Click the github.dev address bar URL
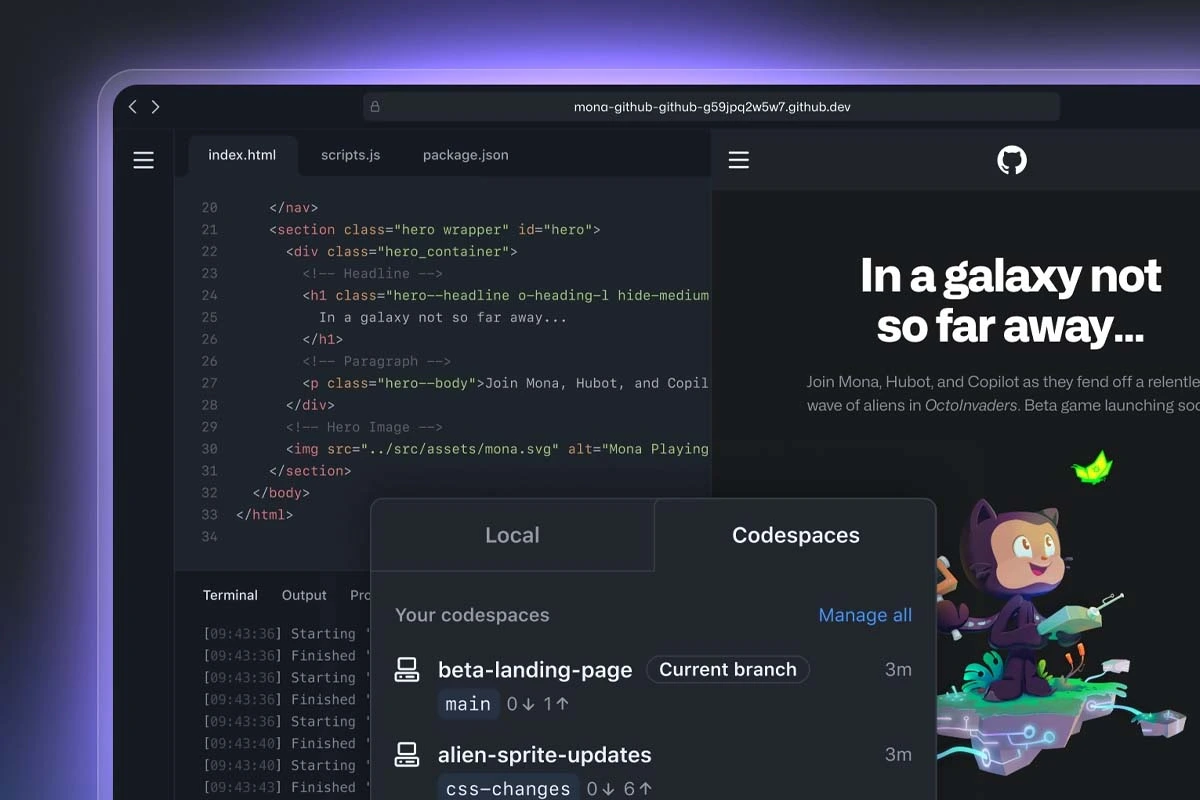 (x=712, y=106)
